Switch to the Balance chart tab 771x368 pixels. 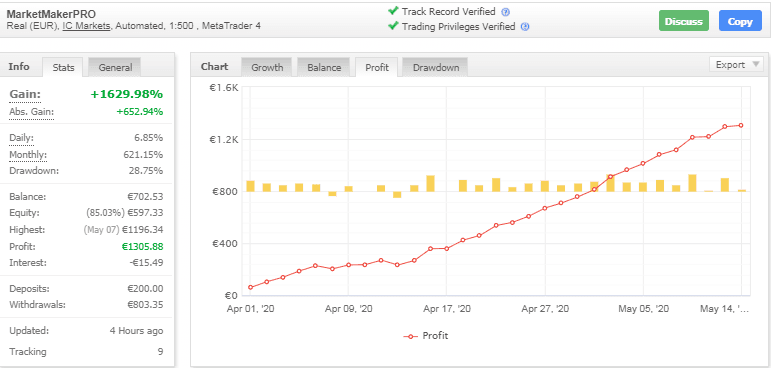(x=324, y=67)
